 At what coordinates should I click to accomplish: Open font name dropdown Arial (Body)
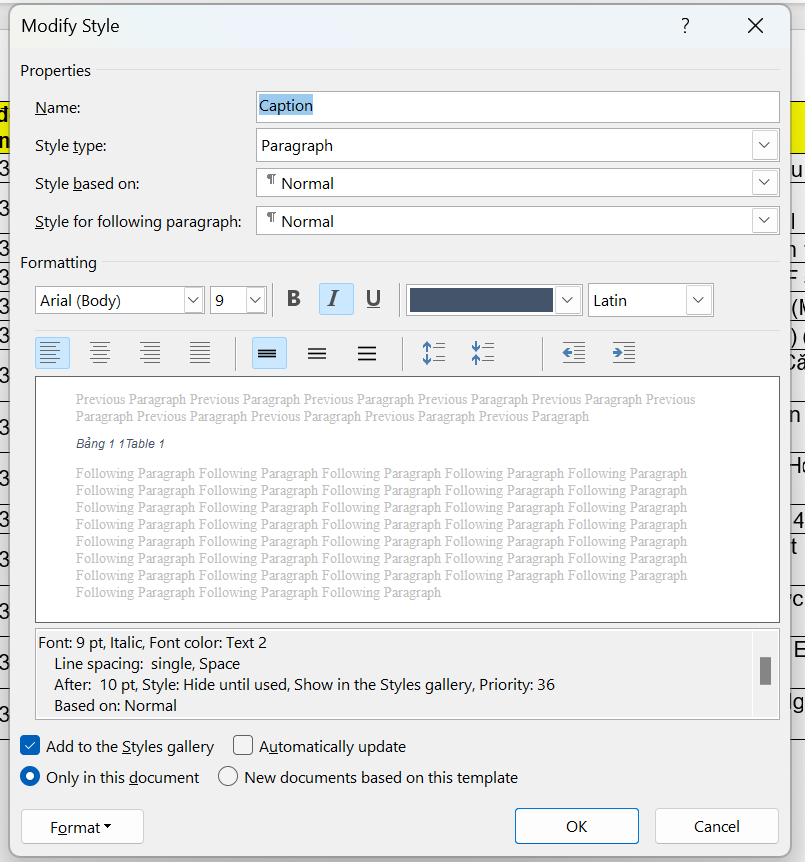[193, 300]
